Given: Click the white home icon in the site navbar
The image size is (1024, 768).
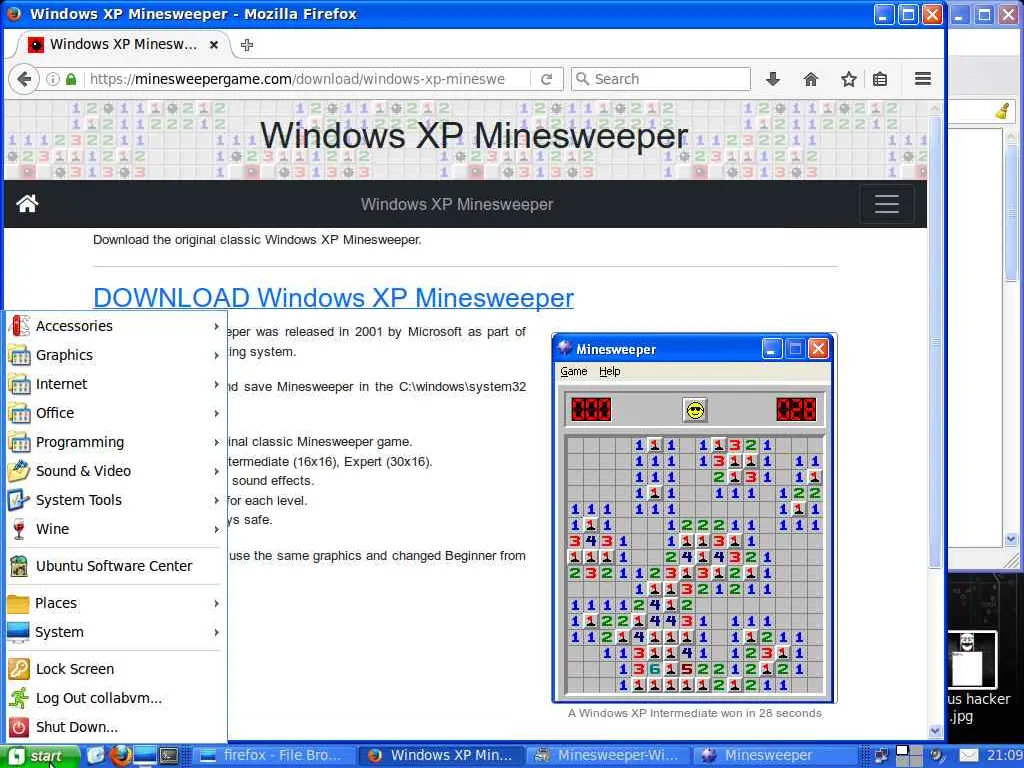Looking at the screenshot, I should 27,204.
